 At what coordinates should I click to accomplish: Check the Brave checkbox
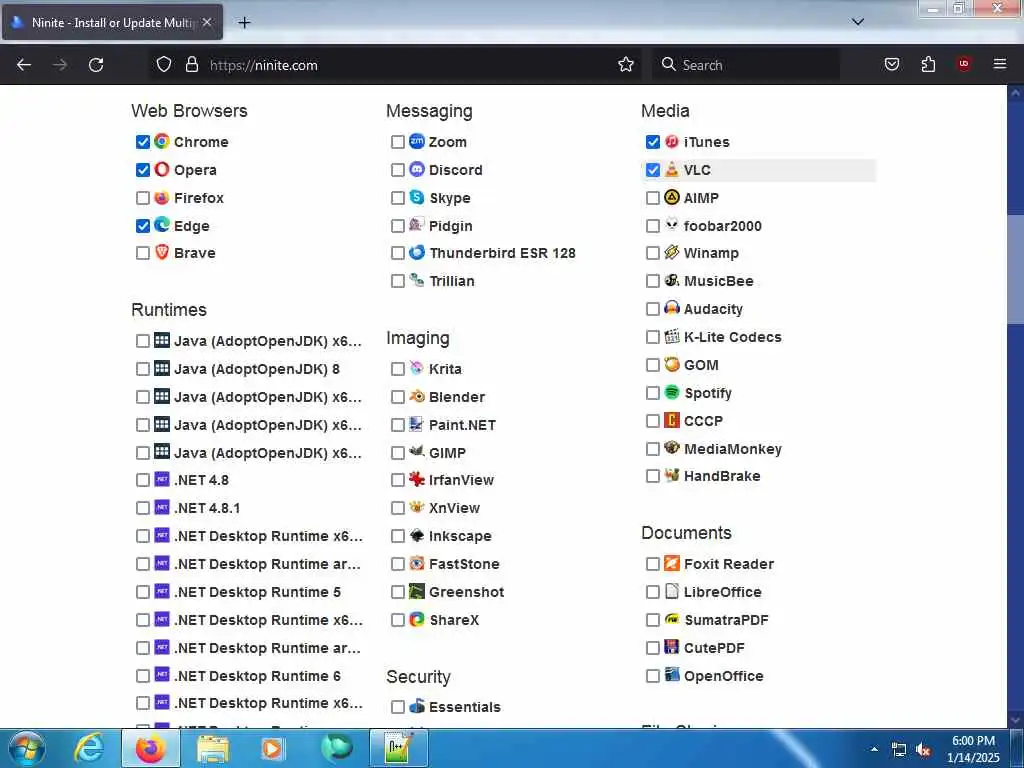pyautogui.click(x=142, y=253)
